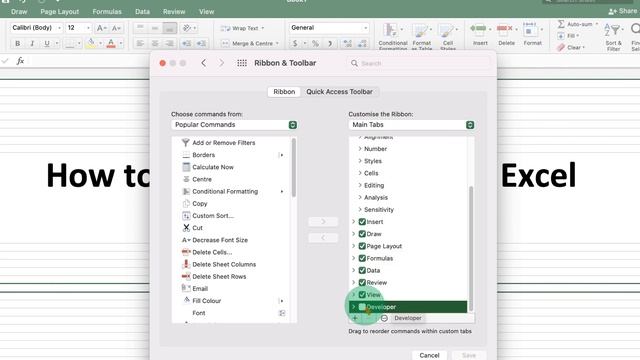Show all preferences grid icon

click(242, 63)
